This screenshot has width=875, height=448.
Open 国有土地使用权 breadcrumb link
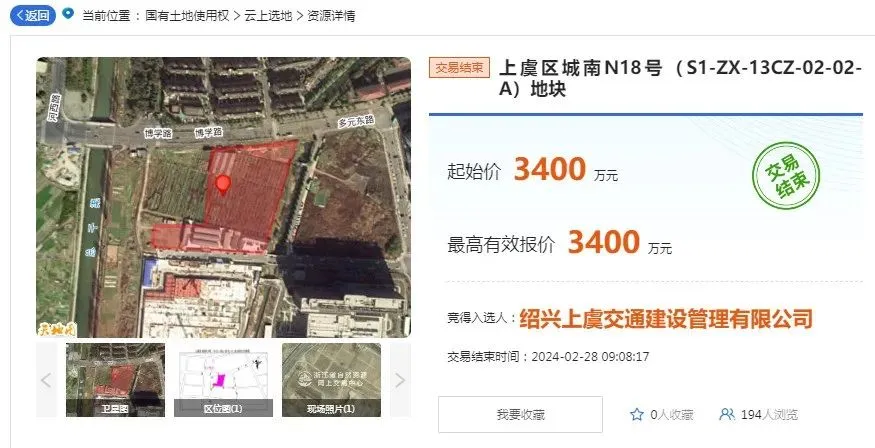(x=188, y=16)
